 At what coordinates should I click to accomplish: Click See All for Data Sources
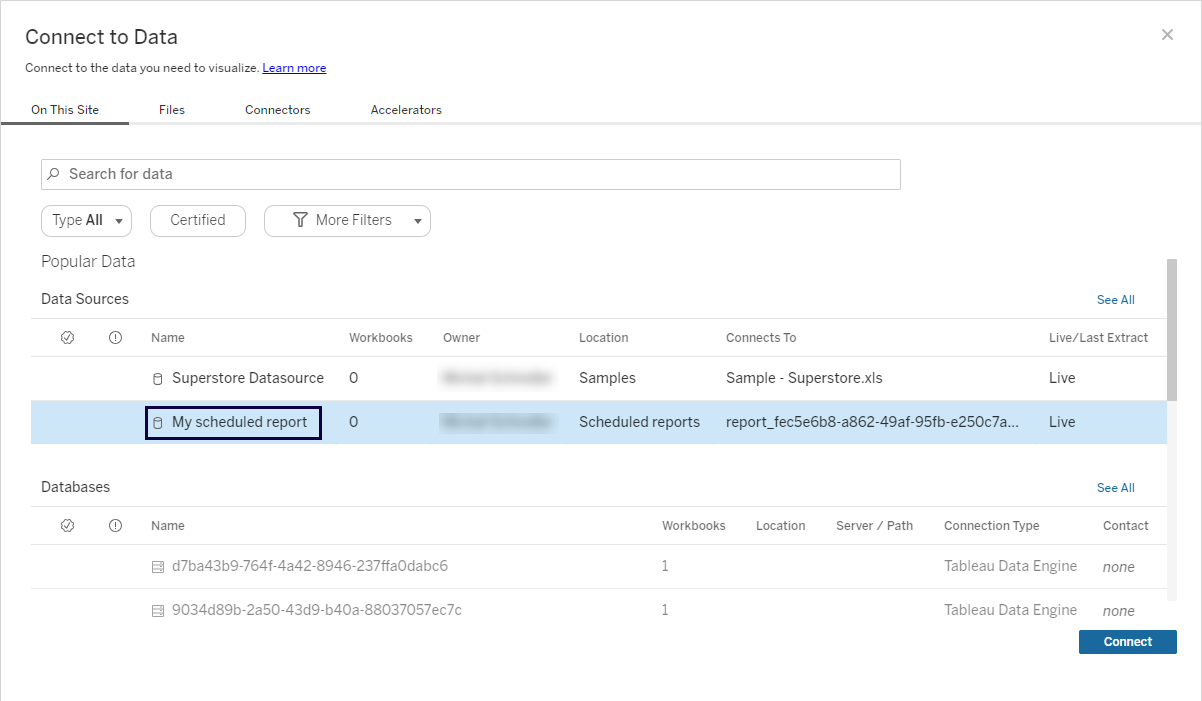[1115, 300]
